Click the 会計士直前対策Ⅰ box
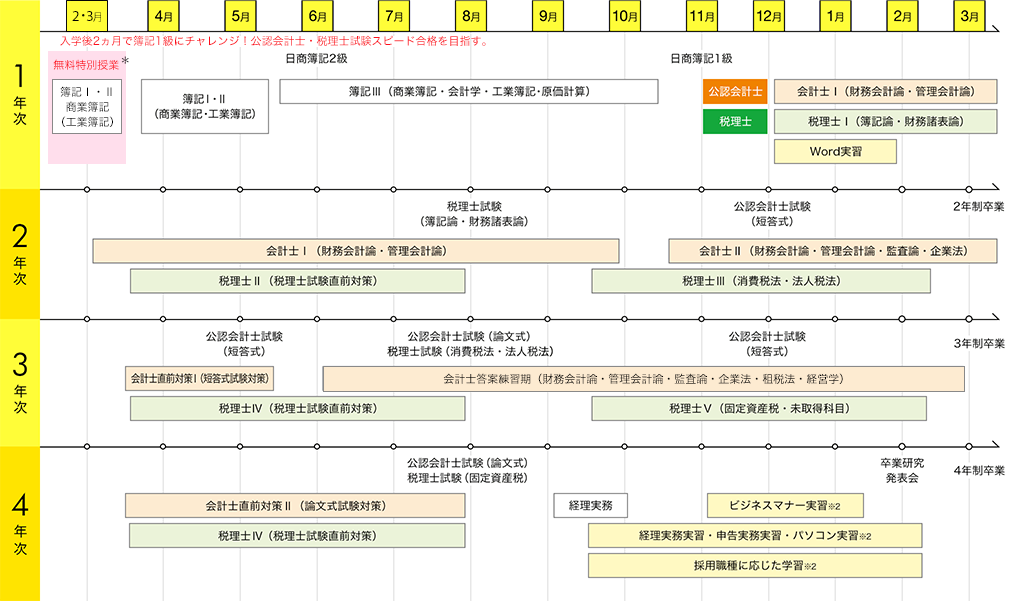 [x=199, y=379]
